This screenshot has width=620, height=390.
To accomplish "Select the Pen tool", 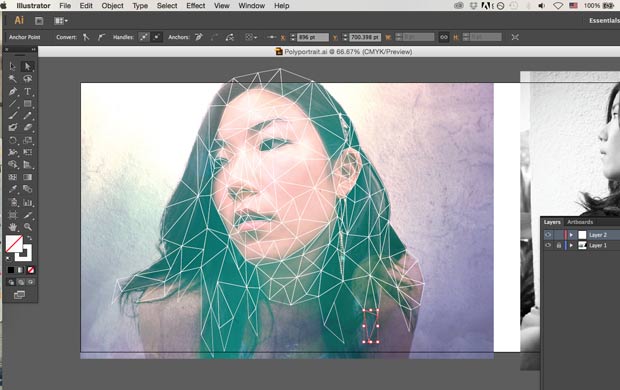I will click(x=13, y=91).
